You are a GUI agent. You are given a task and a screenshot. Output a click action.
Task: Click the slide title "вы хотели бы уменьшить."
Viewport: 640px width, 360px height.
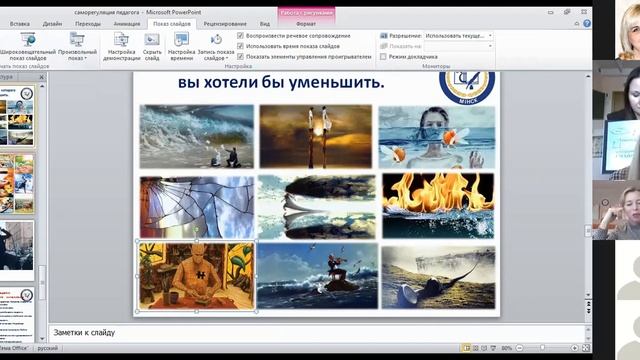281,82
